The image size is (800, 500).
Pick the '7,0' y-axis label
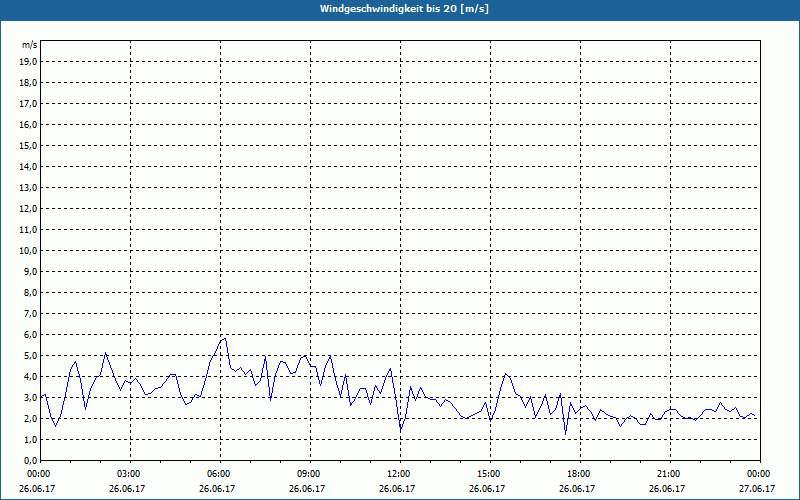pyautogui.click(x=30, y=313)
